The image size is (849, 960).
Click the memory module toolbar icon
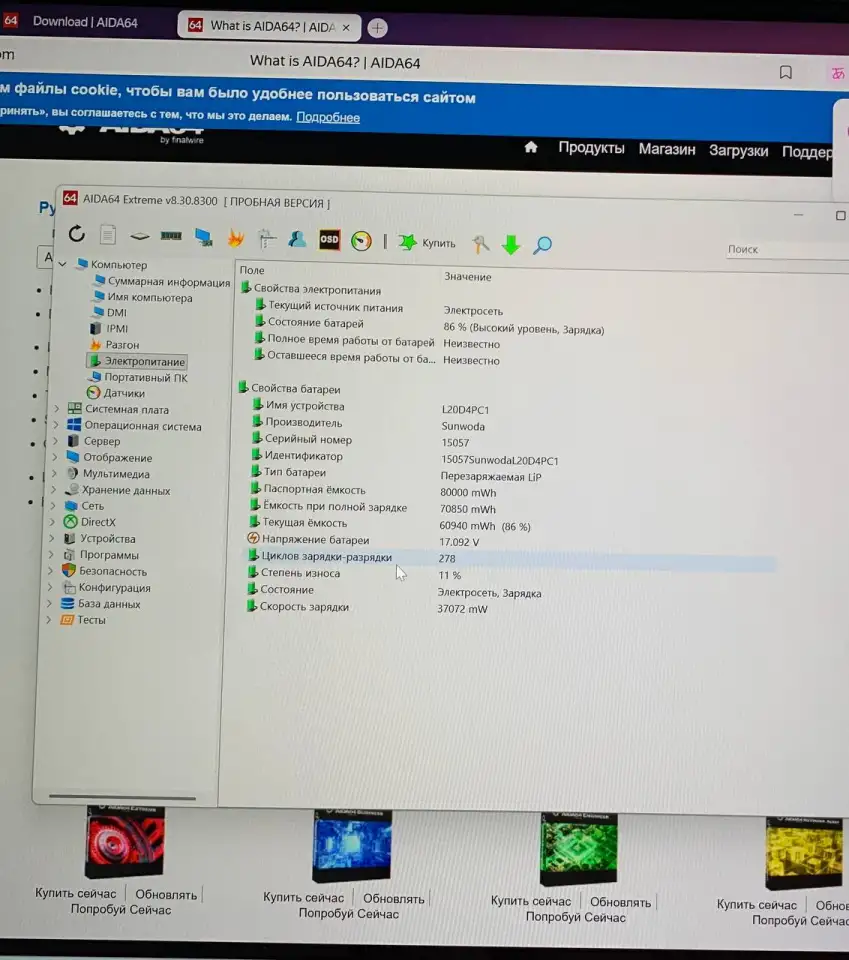(171, 236)
